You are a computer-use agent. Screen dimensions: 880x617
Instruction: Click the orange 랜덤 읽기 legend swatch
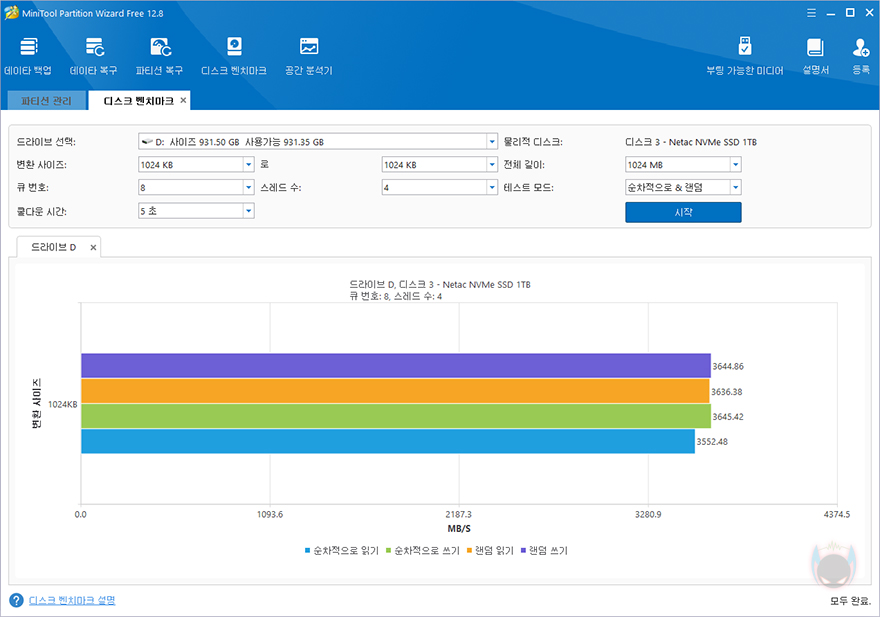tap(469, 550)
